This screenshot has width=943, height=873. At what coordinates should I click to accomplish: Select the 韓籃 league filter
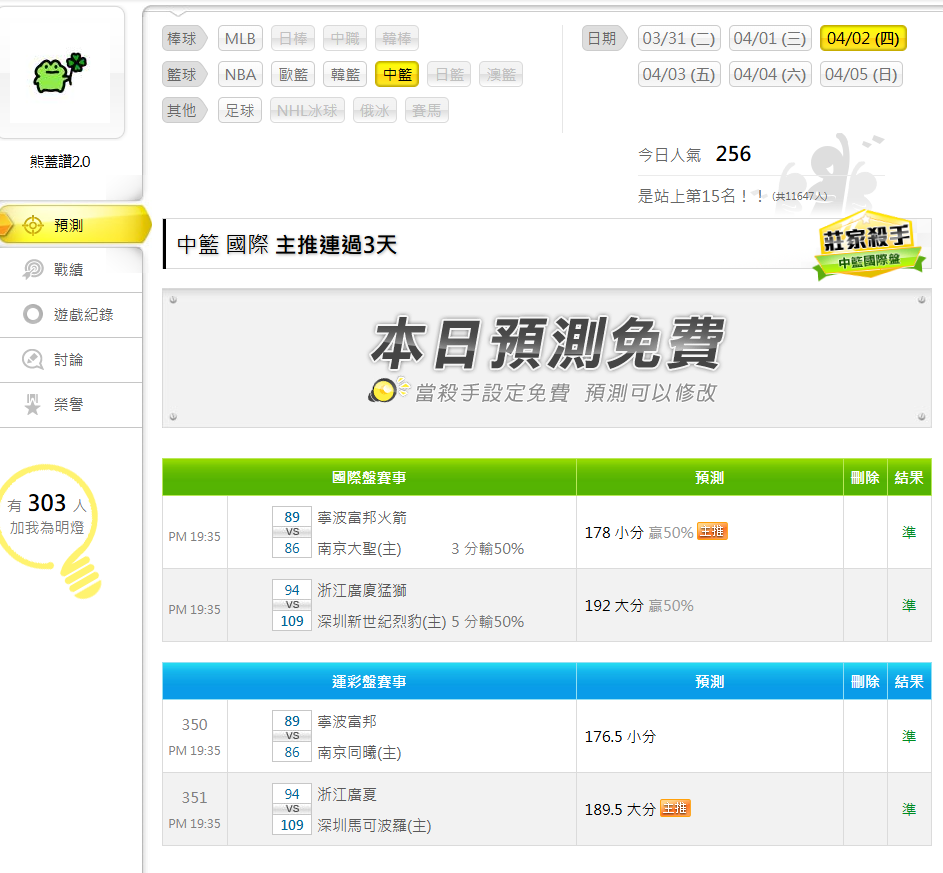click(x=345, y=74)
